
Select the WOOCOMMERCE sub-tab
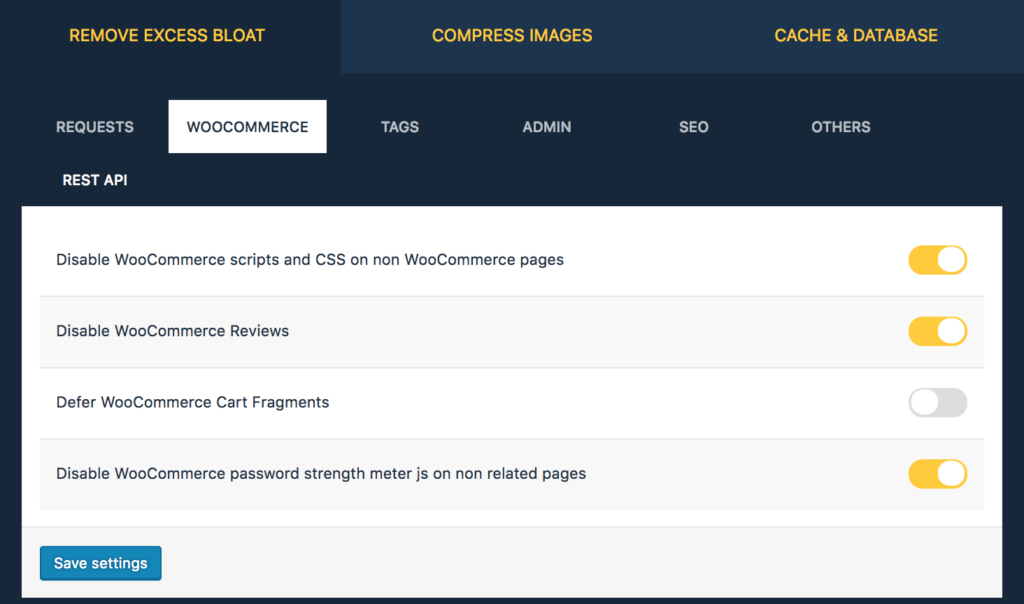click(x=247, y=127)
